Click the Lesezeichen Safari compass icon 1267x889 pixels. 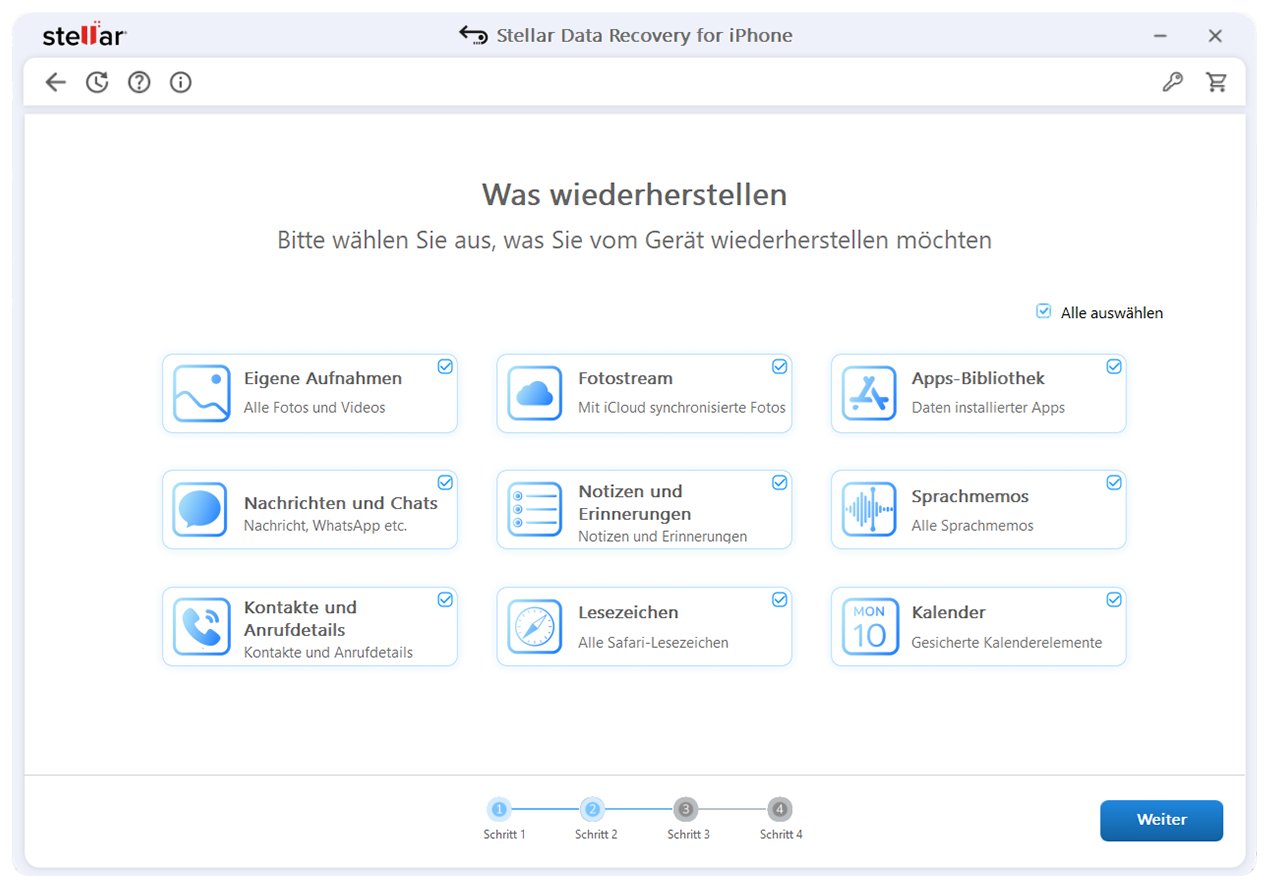pos(535,627)
